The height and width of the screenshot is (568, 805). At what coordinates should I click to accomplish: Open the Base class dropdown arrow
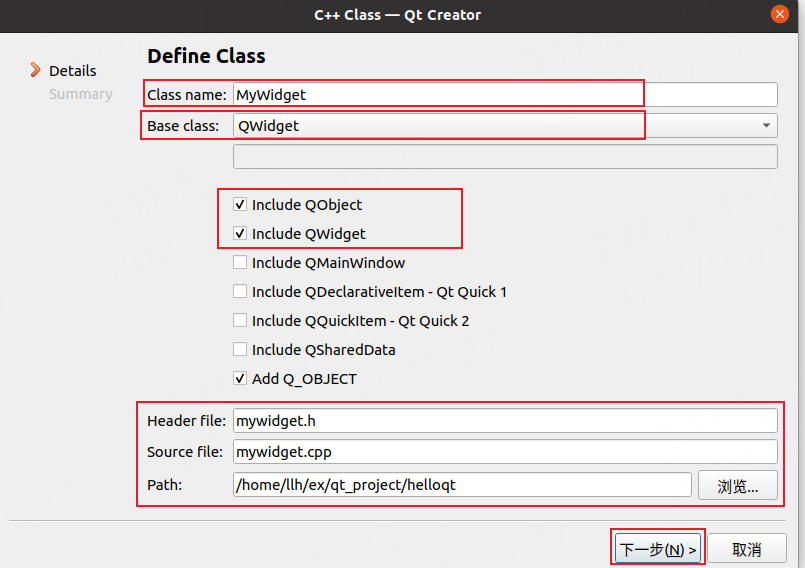pyautogui.click(x=766, y=125)
